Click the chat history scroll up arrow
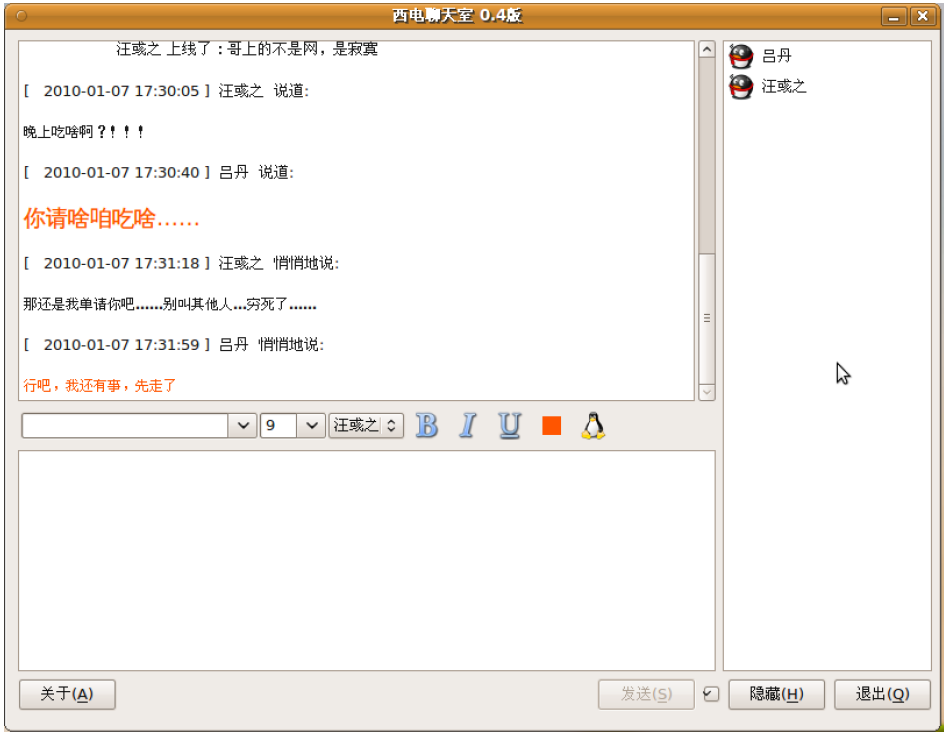 pyautogui.click(x=706, y=49)
